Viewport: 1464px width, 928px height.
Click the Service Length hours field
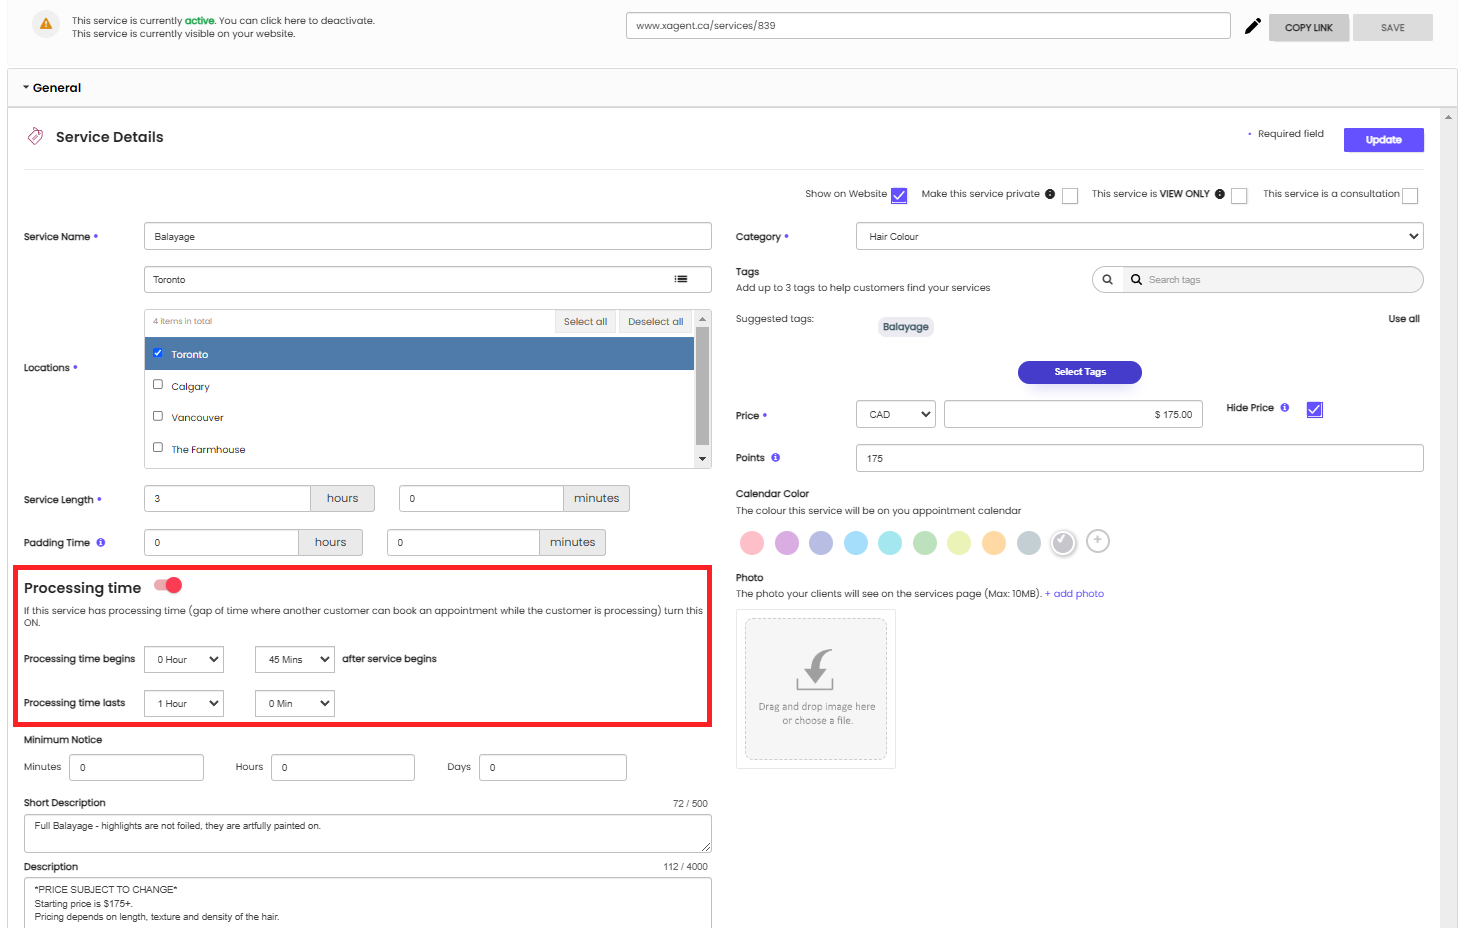coord(227,498)
